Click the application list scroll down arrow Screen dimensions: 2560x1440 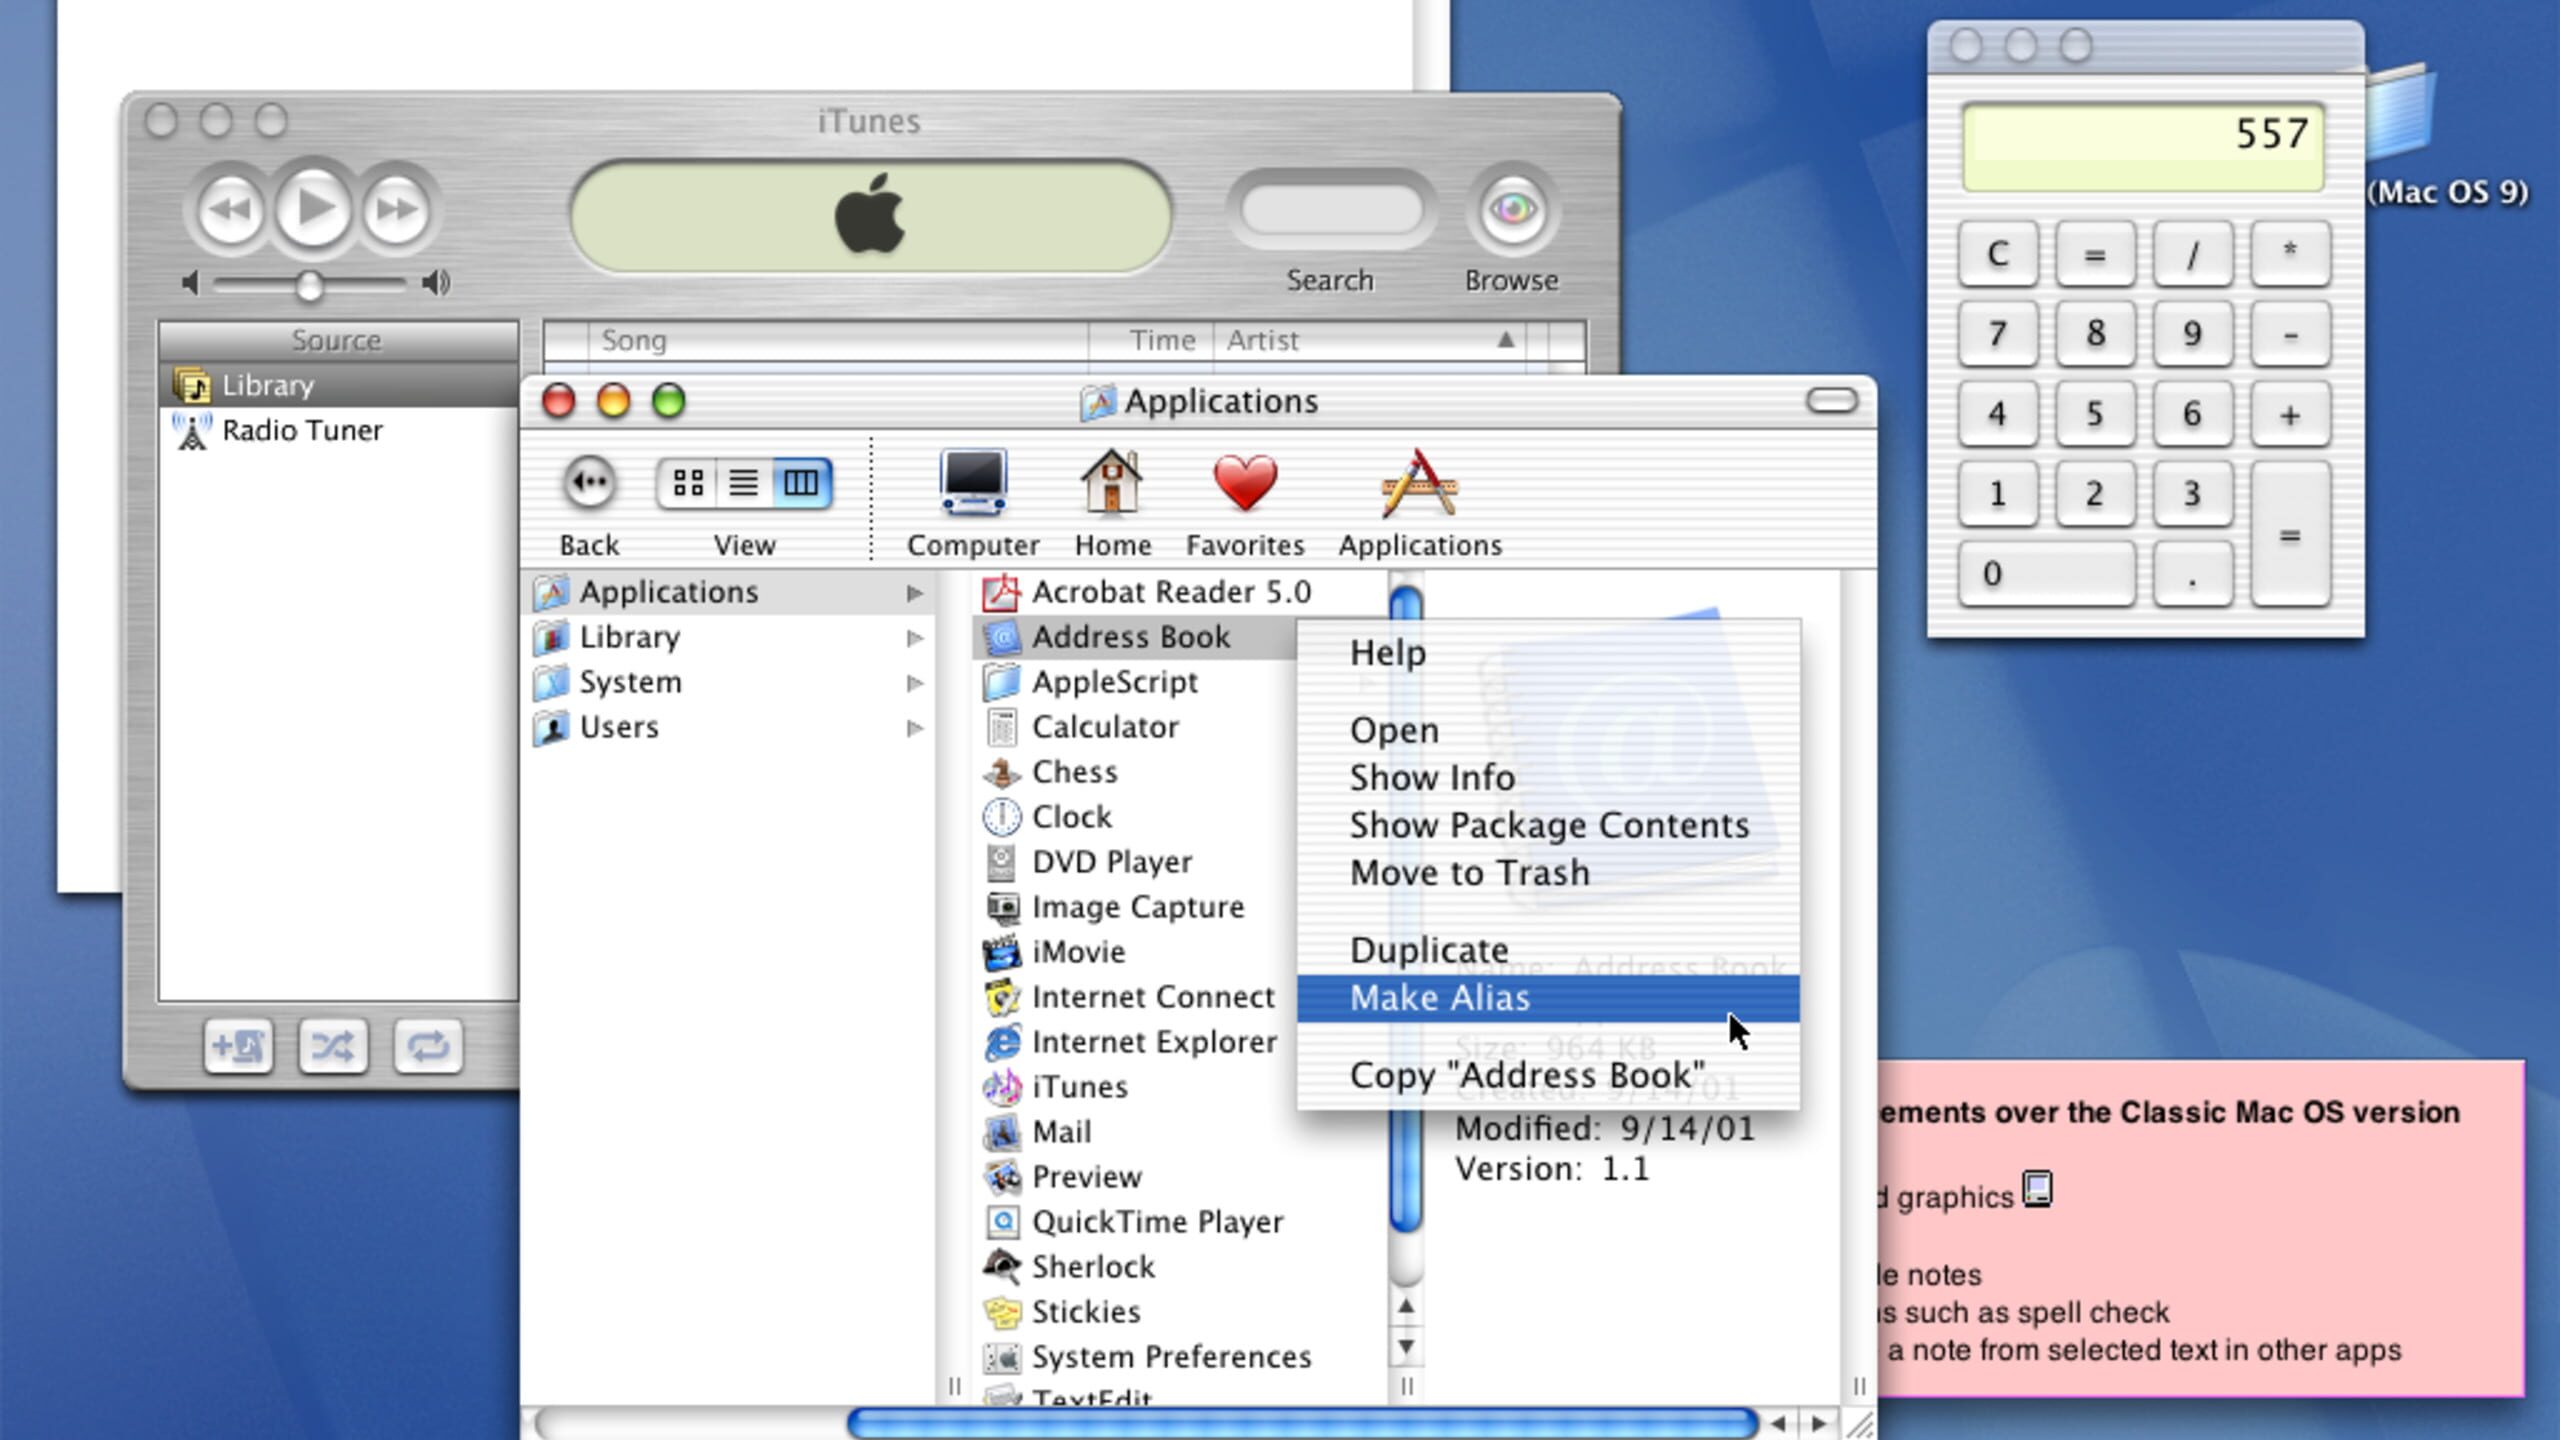(1406, 1347)
